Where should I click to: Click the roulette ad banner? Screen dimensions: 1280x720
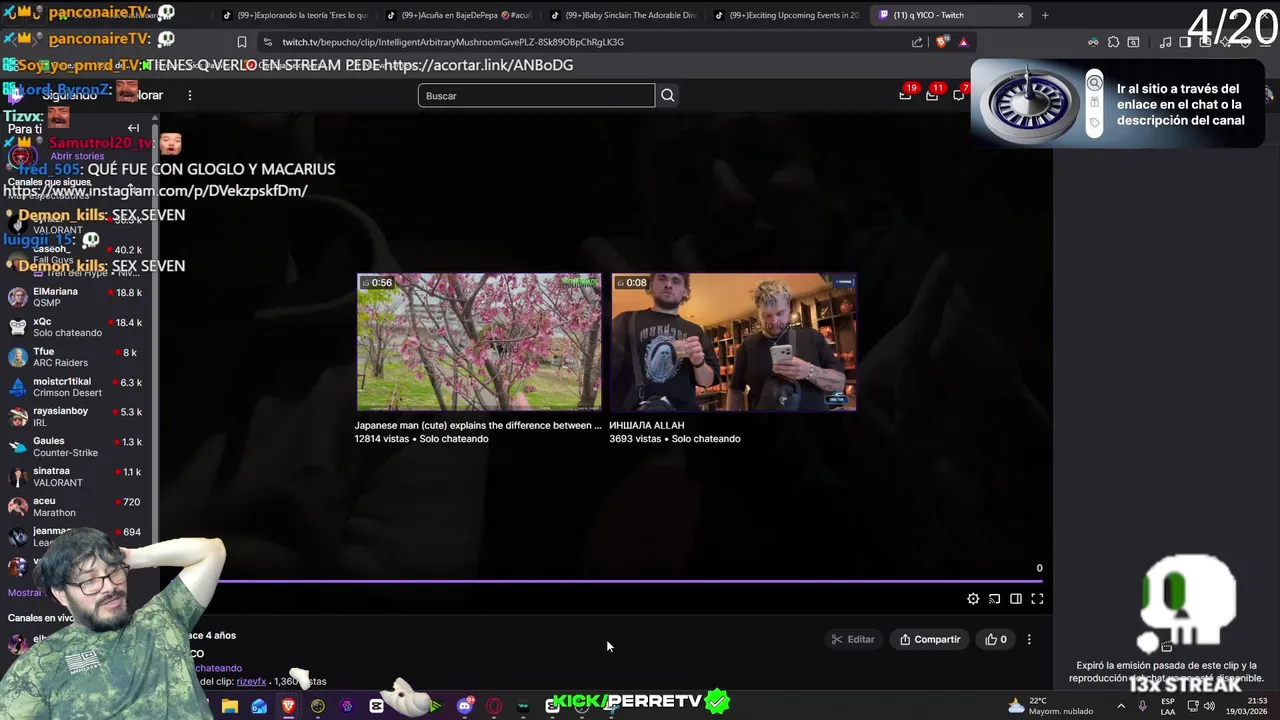click(1117, 104)
